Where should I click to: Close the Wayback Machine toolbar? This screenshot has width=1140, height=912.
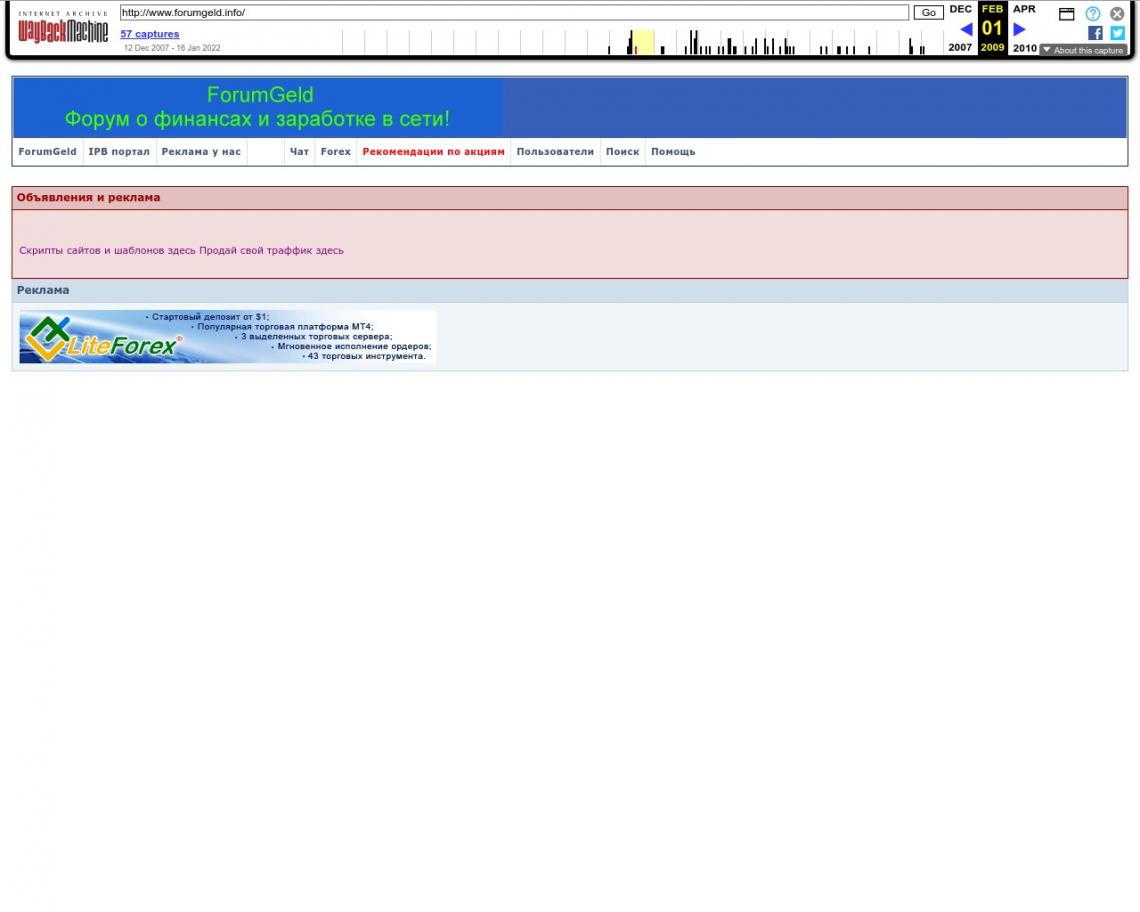(1117, 13)
